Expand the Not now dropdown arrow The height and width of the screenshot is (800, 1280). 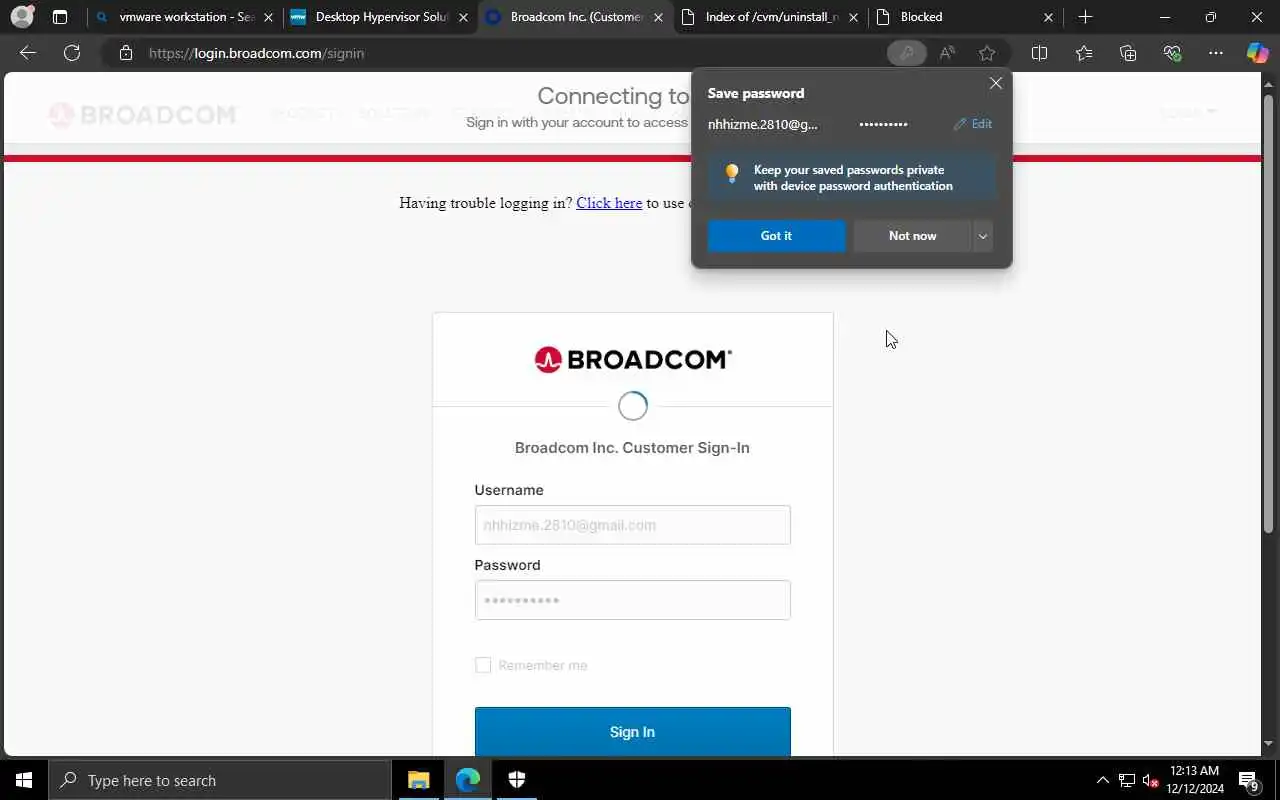(x=982, y=236)
